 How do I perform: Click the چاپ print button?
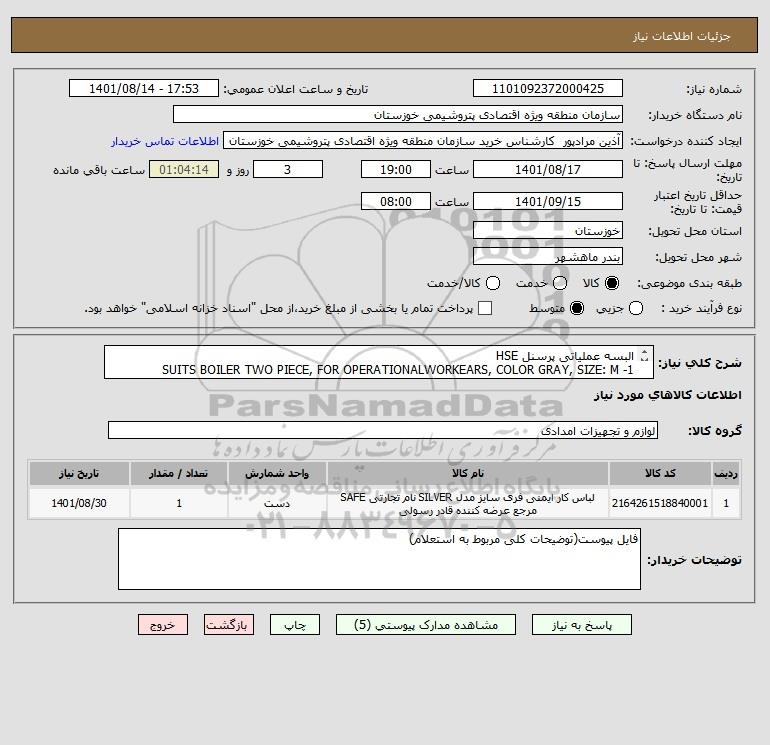[295, 625]
